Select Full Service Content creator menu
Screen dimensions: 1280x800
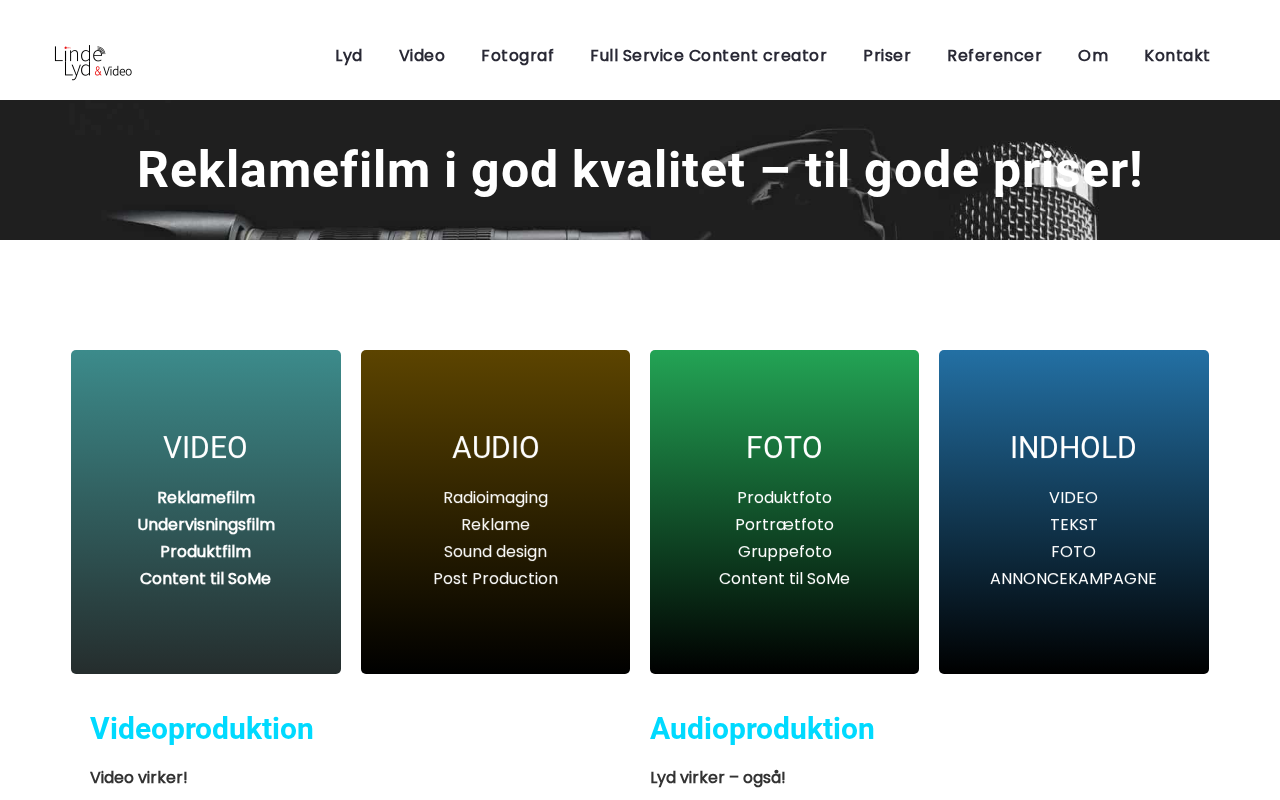[x=708, y=56]
